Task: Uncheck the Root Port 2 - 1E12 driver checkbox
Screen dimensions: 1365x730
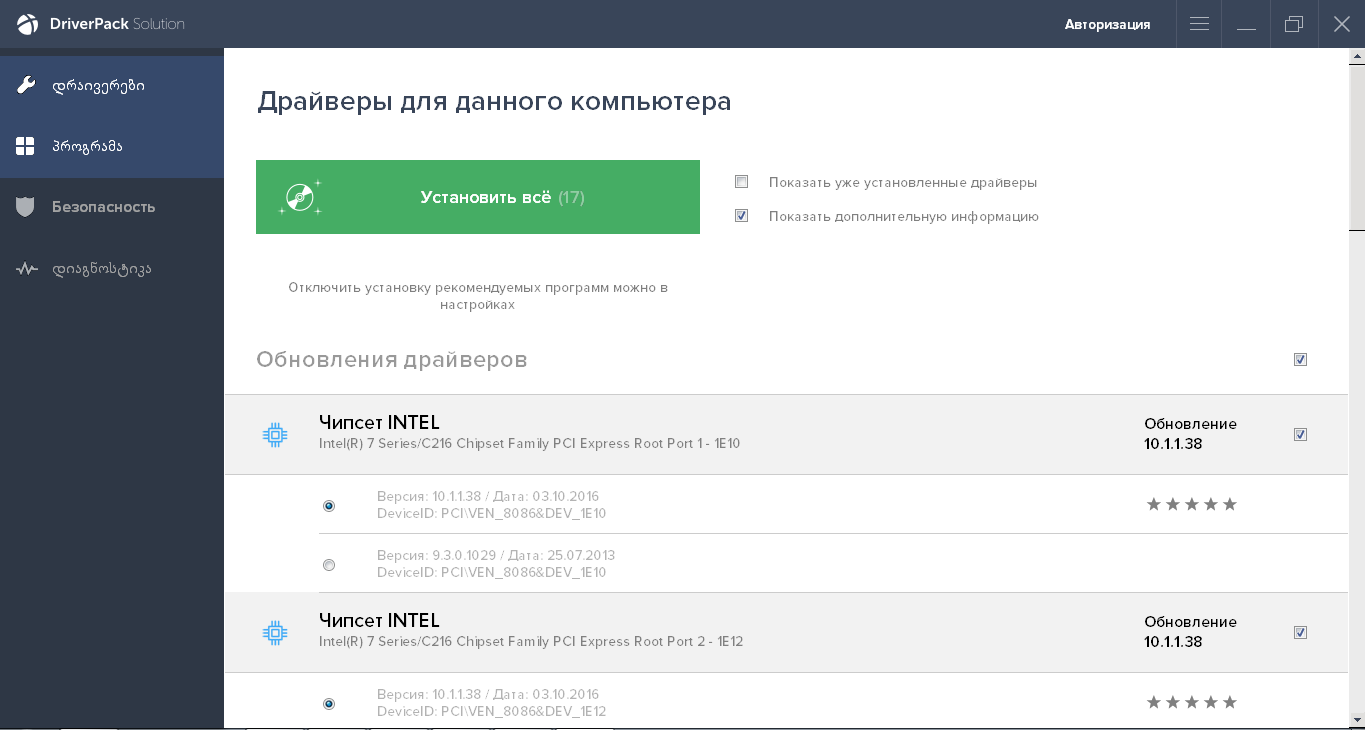Action: (1300, 632)
